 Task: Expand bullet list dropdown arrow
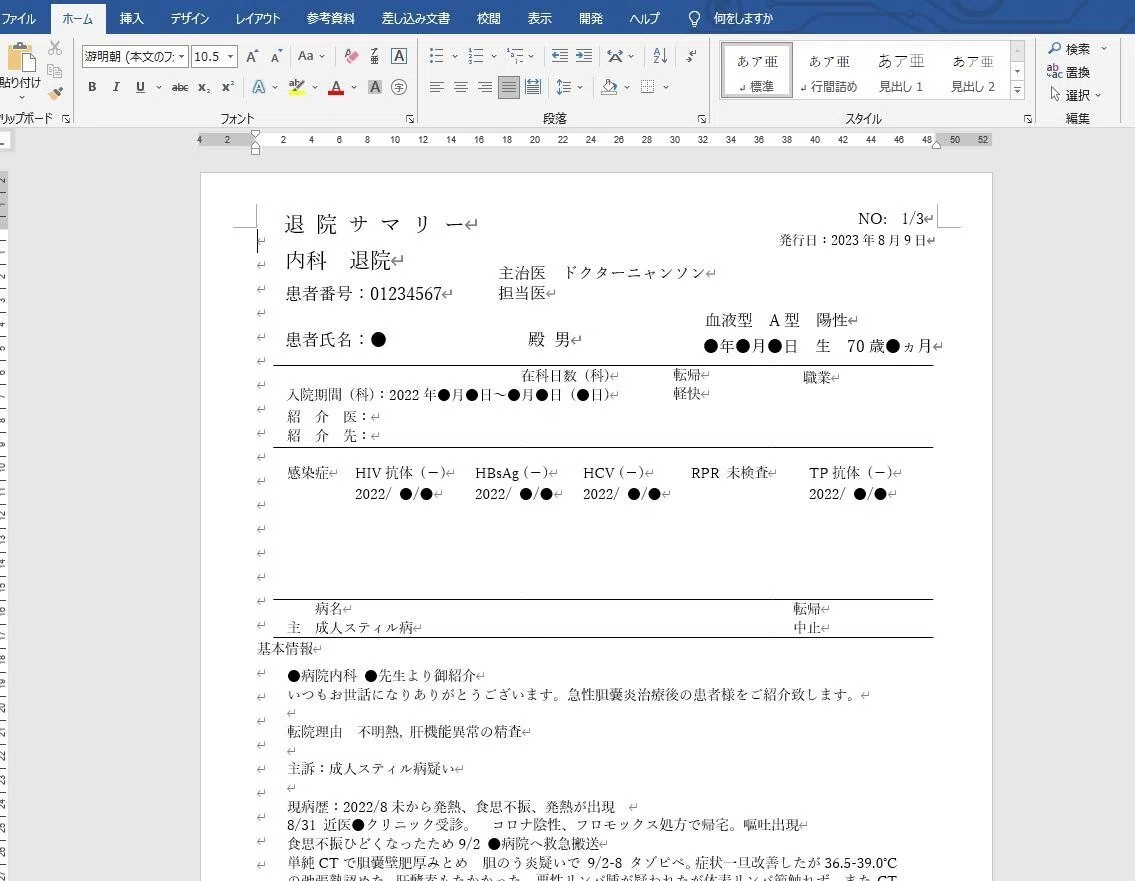click(455, 56)
